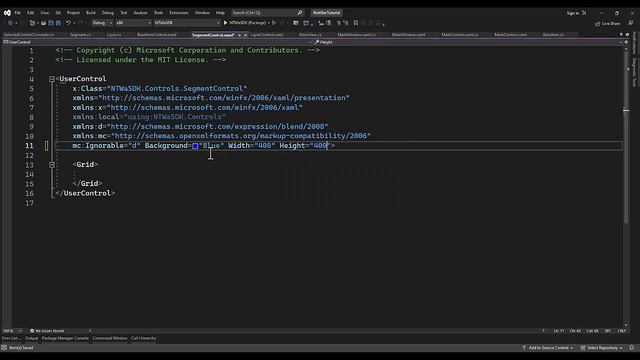Open the Analyze menu

(140, 13)
